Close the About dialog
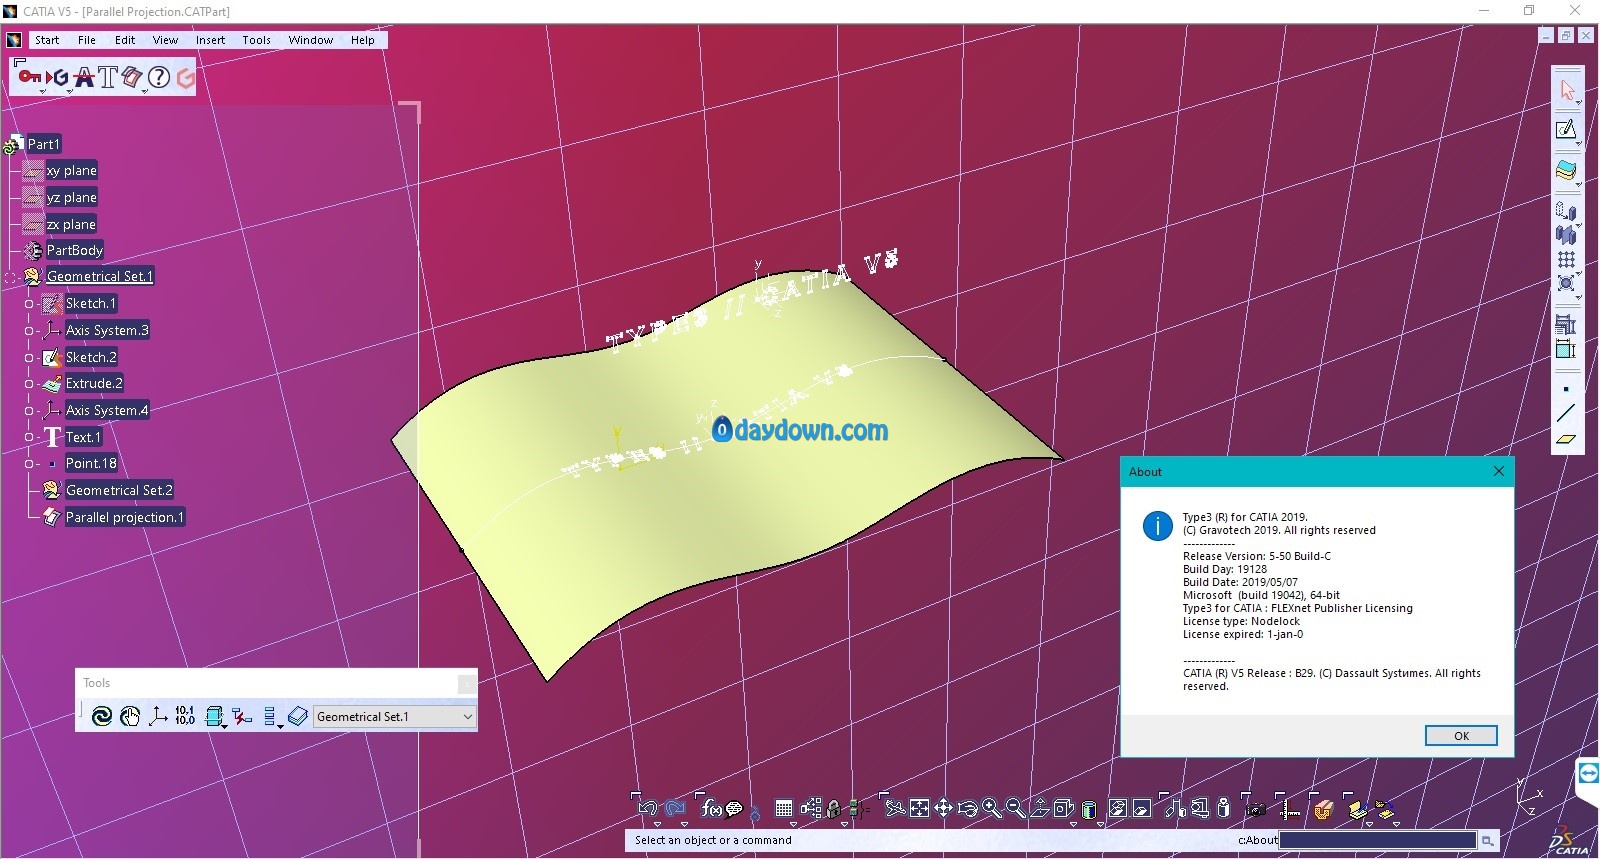Screen dimensions: 1600x859 [x=1498, y=471]
